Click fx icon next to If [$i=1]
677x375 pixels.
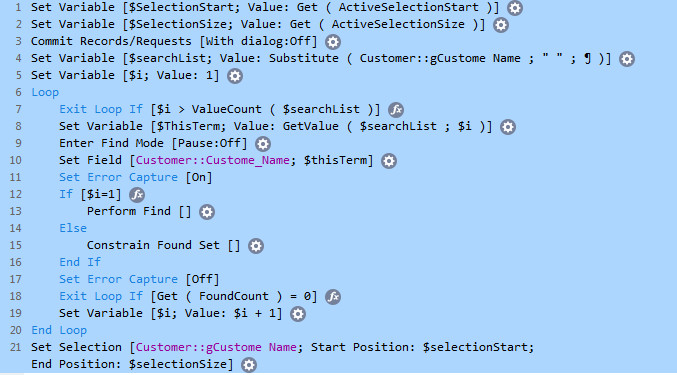(137, 195)
